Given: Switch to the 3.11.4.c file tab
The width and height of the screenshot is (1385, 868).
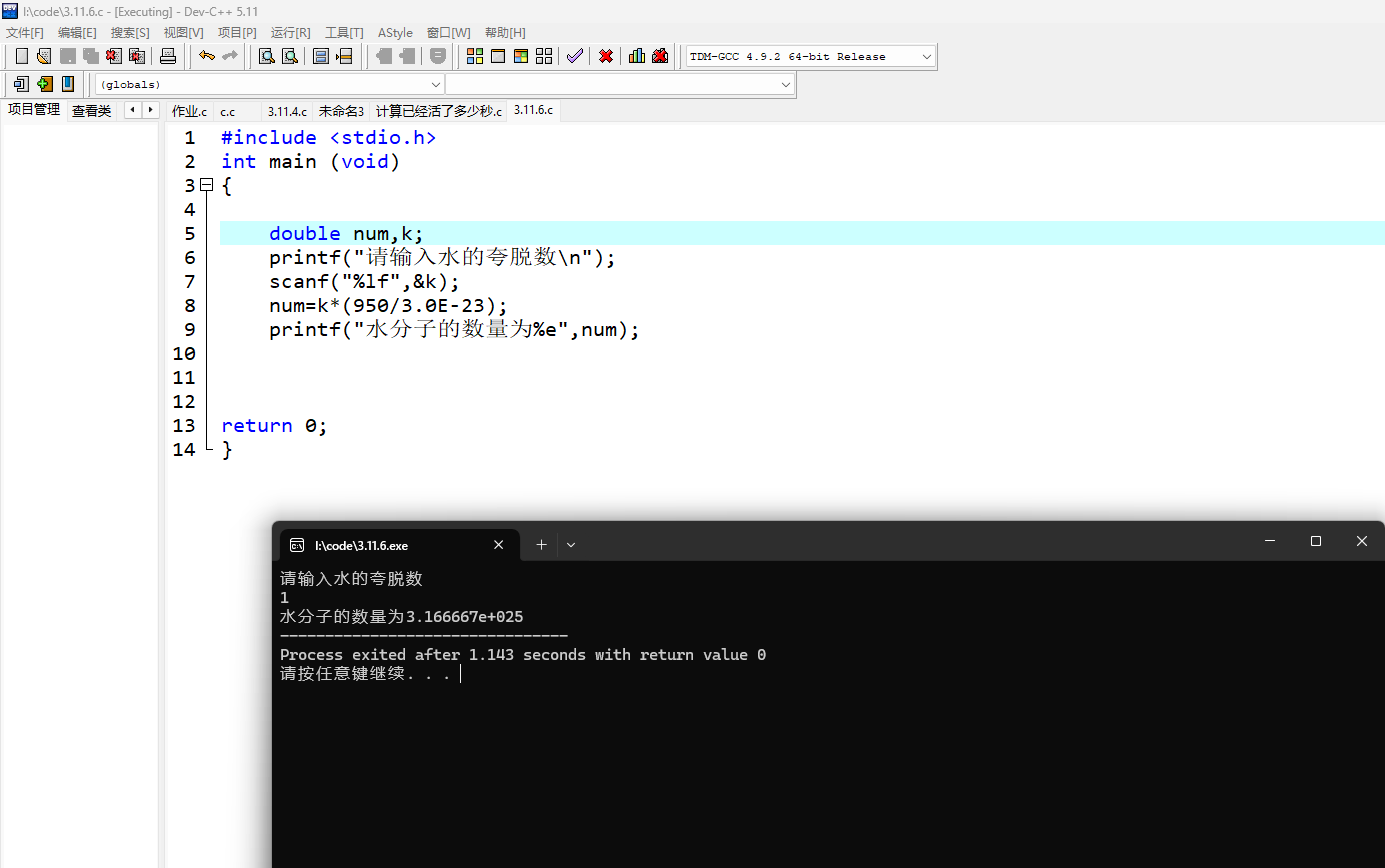Looking at the screenshot, I should click(x=287, y=111).
